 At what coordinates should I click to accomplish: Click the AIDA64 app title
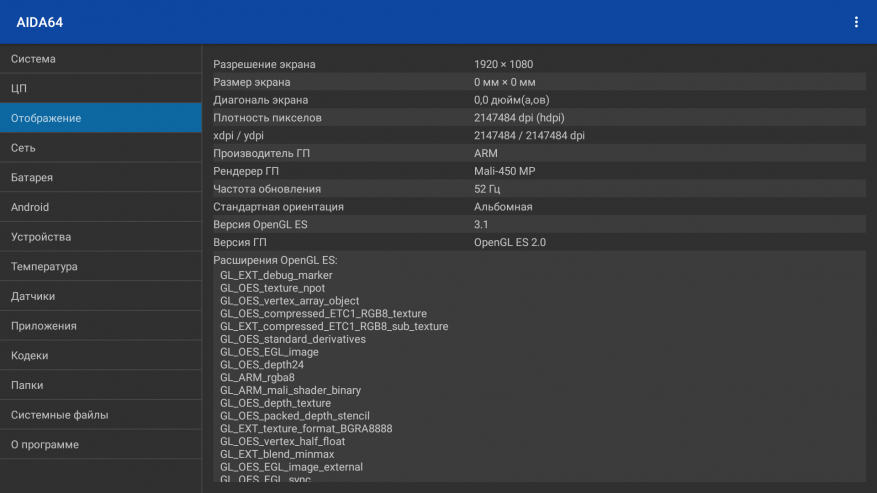(40, 22)
